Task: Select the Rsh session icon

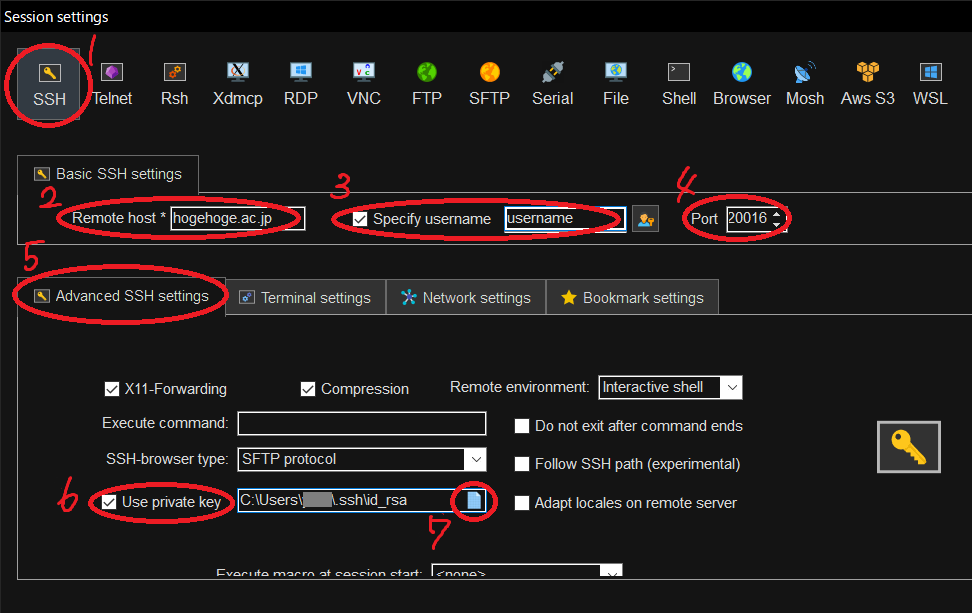Action: 175,84
